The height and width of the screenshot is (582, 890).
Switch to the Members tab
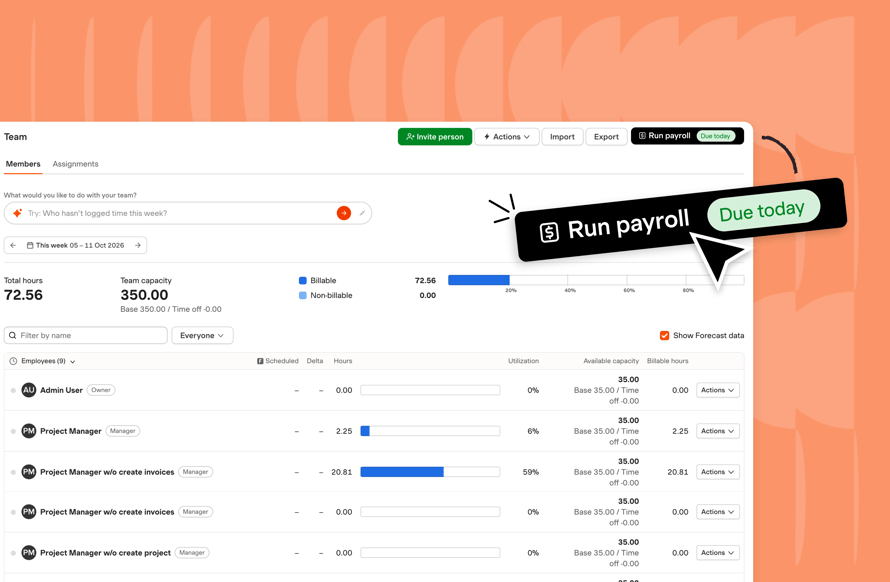(x=23, y=164)
